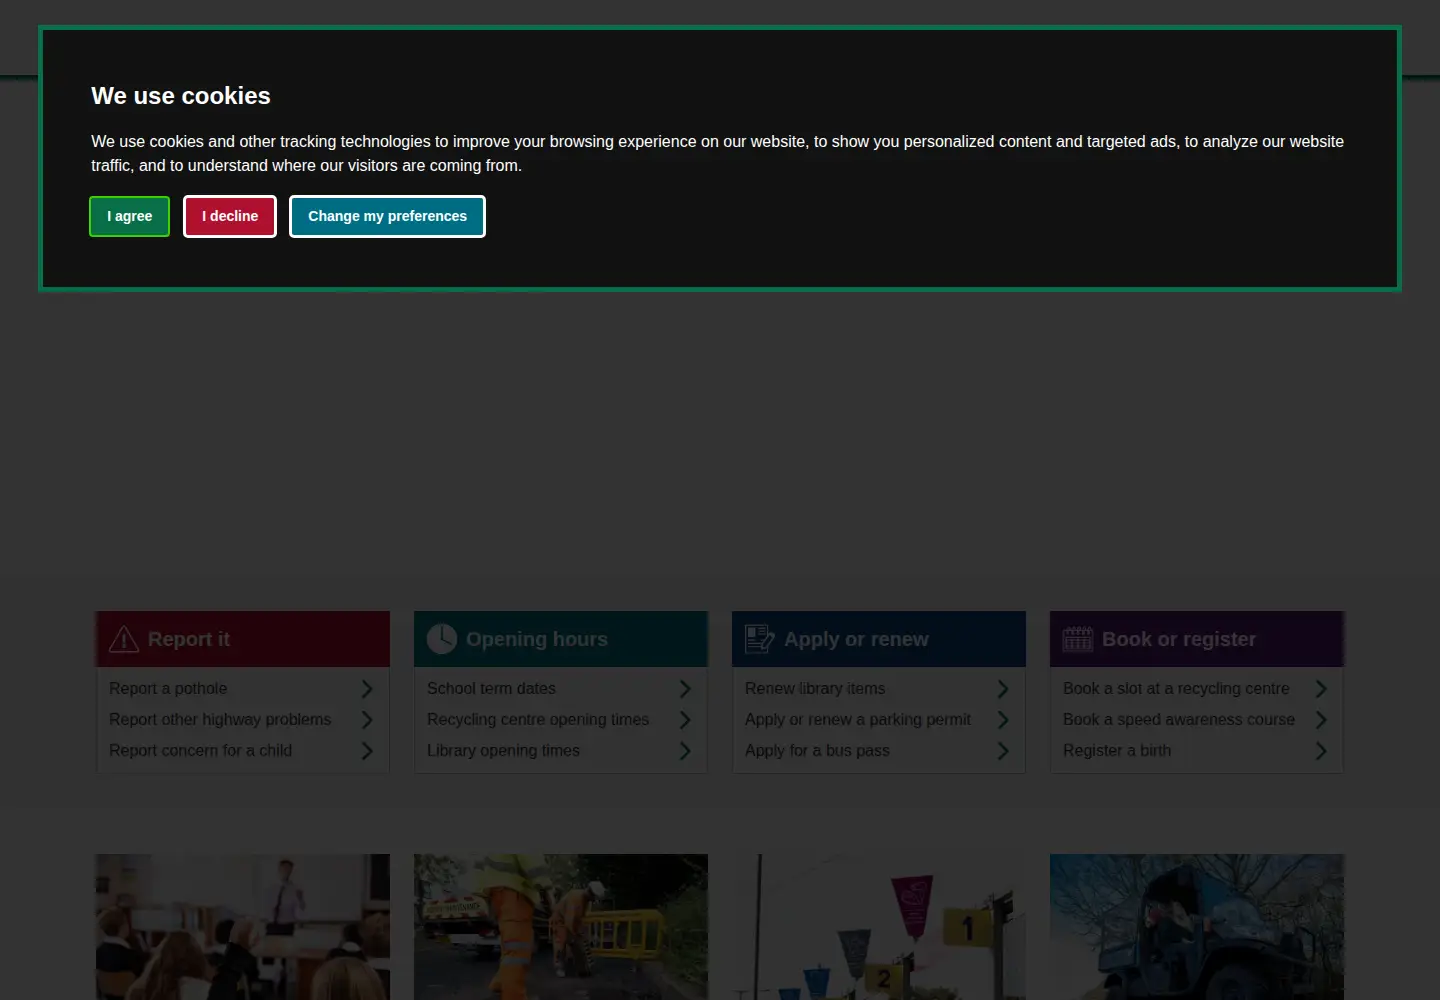This screenshot has width=1440, height=1000.
Task: Click the Report it warning triangle icon
Action: pos(124,639)
